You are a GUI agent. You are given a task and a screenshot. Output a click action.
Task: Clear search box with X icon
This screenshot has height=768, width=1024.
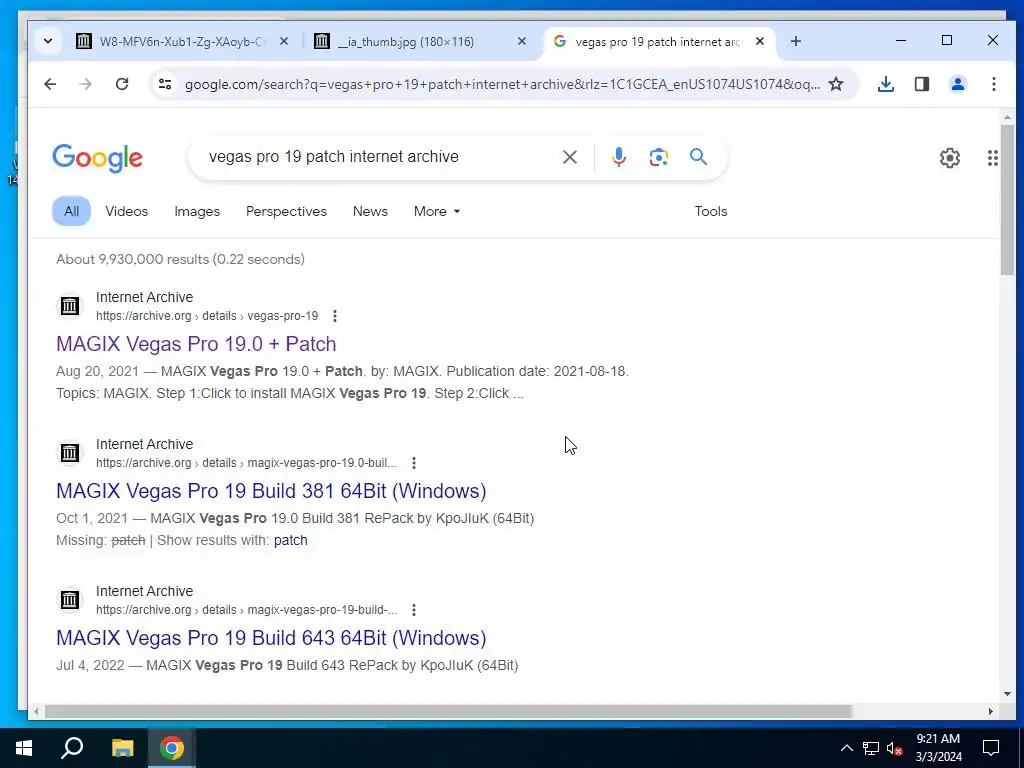(x=569, y=157)
